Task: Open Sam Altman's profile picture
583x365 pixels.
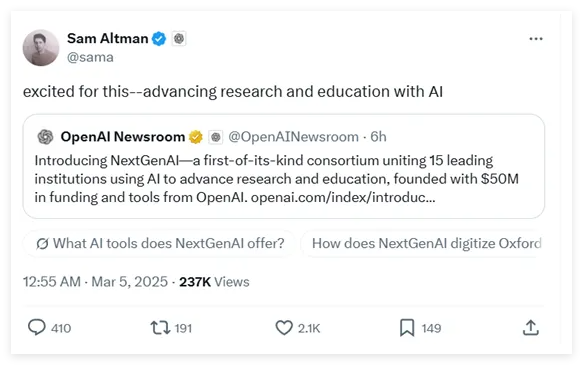Action: [41, 48]
